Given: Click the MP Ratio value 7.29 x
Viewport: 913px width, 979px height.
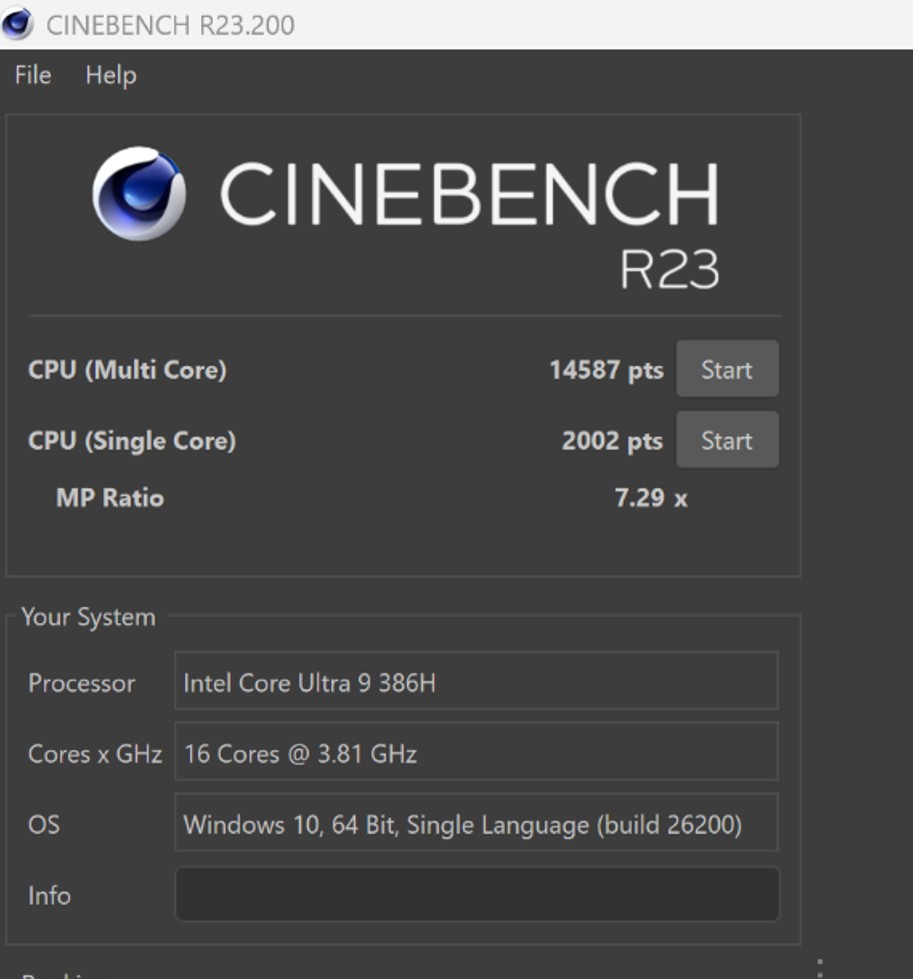Looking at the screenshot, I should tap(651, 498).
